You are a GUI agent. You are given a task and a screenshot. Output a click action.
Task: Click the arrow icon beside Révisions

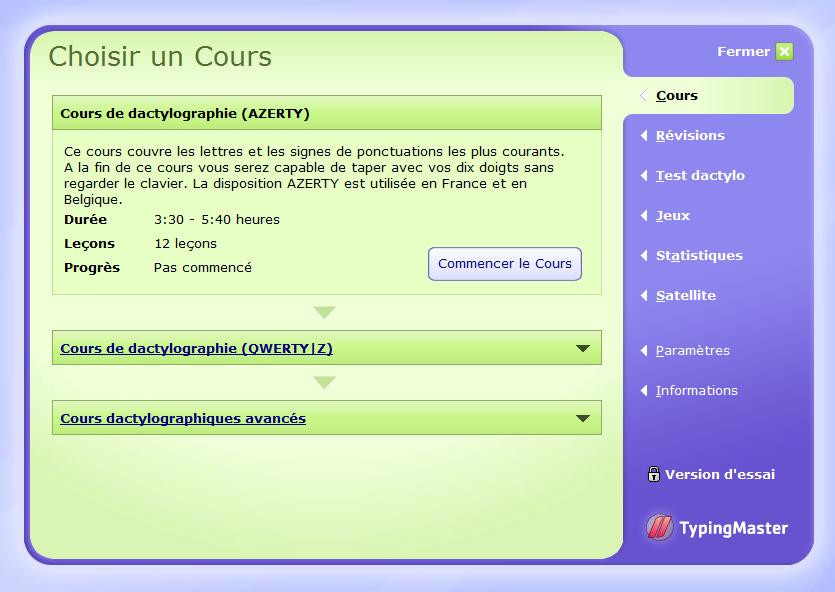[644, 135]
